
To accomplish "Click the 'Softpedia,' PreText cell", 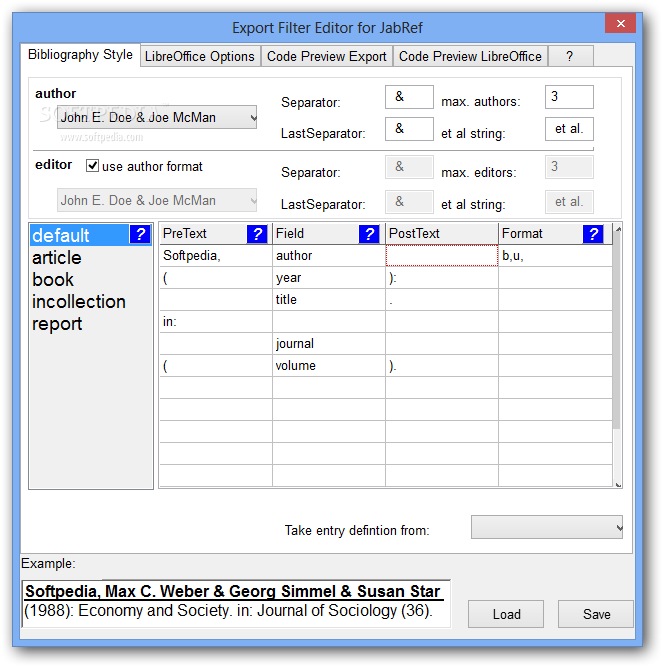I will 216,256.
